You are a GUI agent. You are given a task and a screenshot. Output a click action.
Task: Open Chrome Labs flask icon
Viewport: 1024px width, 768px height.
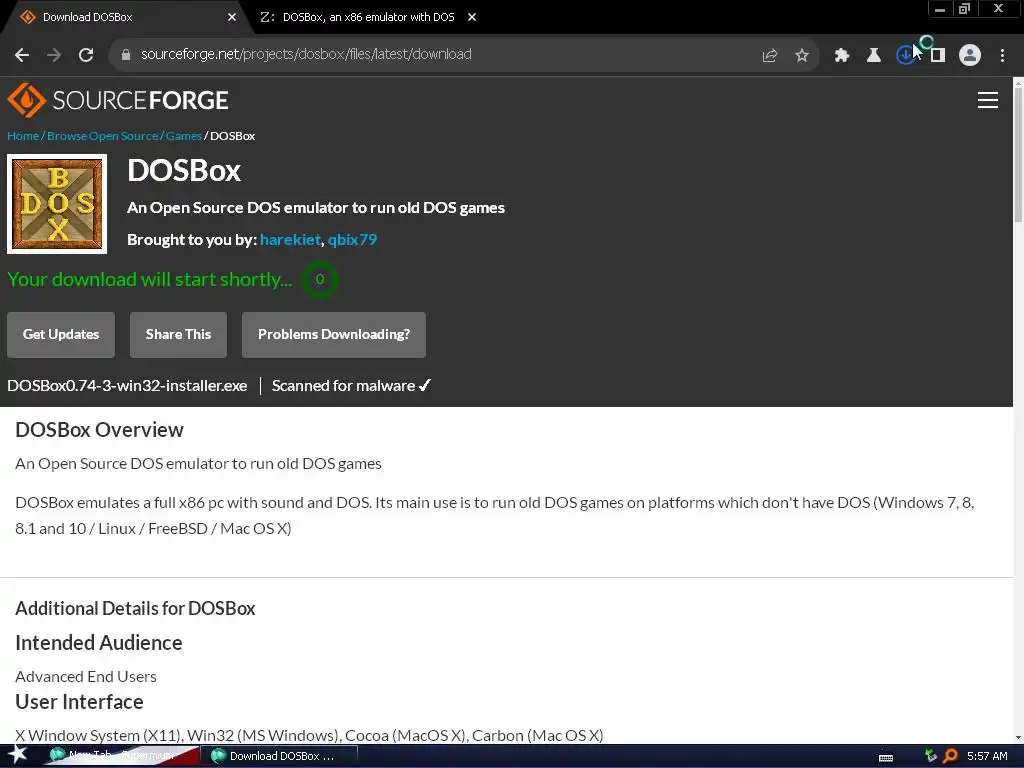coord(874,56)
